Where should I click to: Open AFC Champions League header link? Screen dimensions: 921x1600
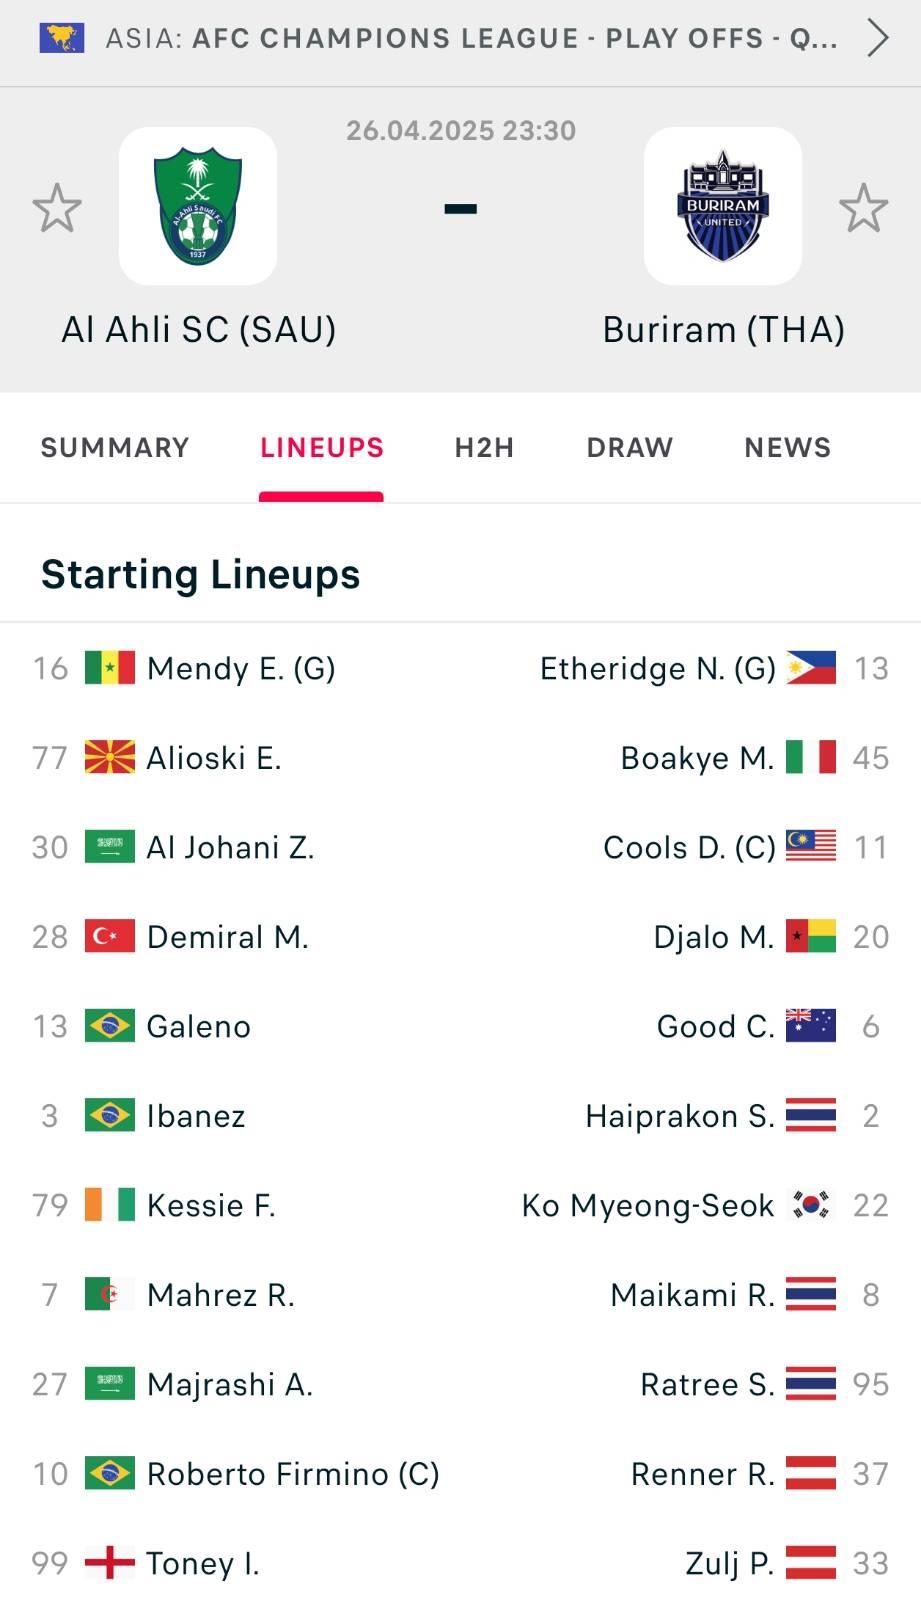click(471, 38)
